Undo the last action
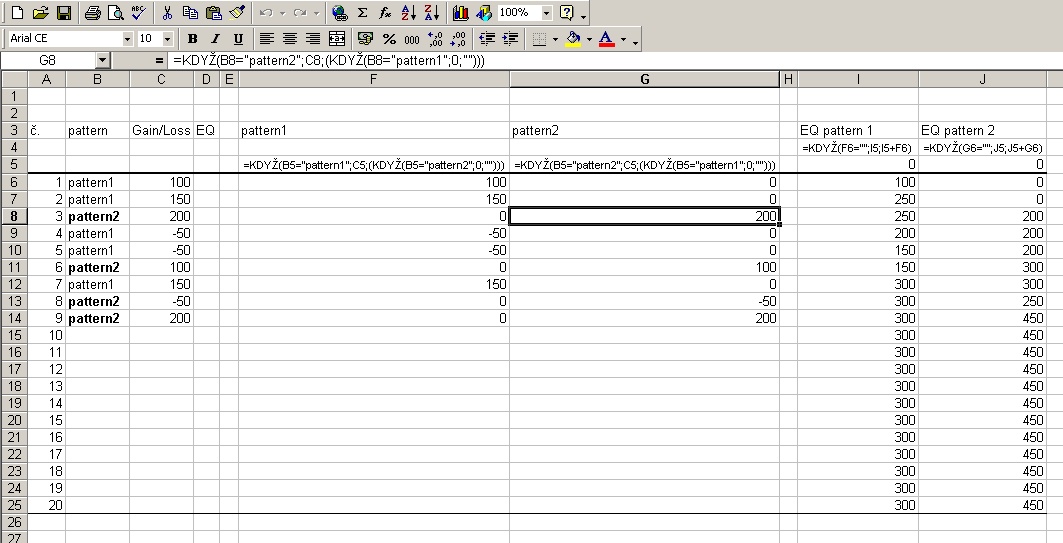The image size is (1063, 543). (266, 12)
